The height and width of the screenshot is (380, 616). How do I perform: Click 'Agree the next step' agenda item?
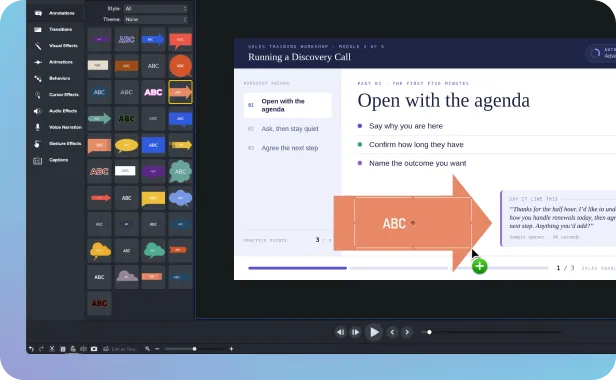tap(290, 148)
